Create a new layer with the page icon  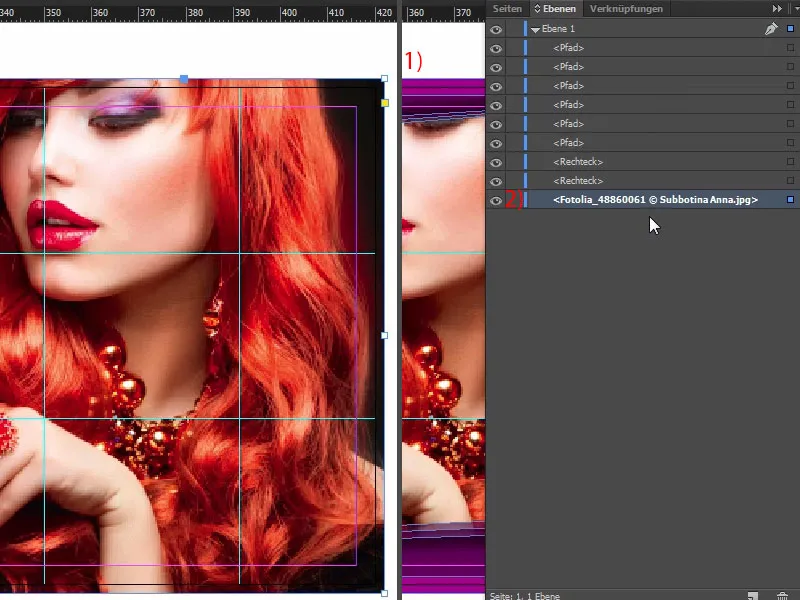click(753, 595)
